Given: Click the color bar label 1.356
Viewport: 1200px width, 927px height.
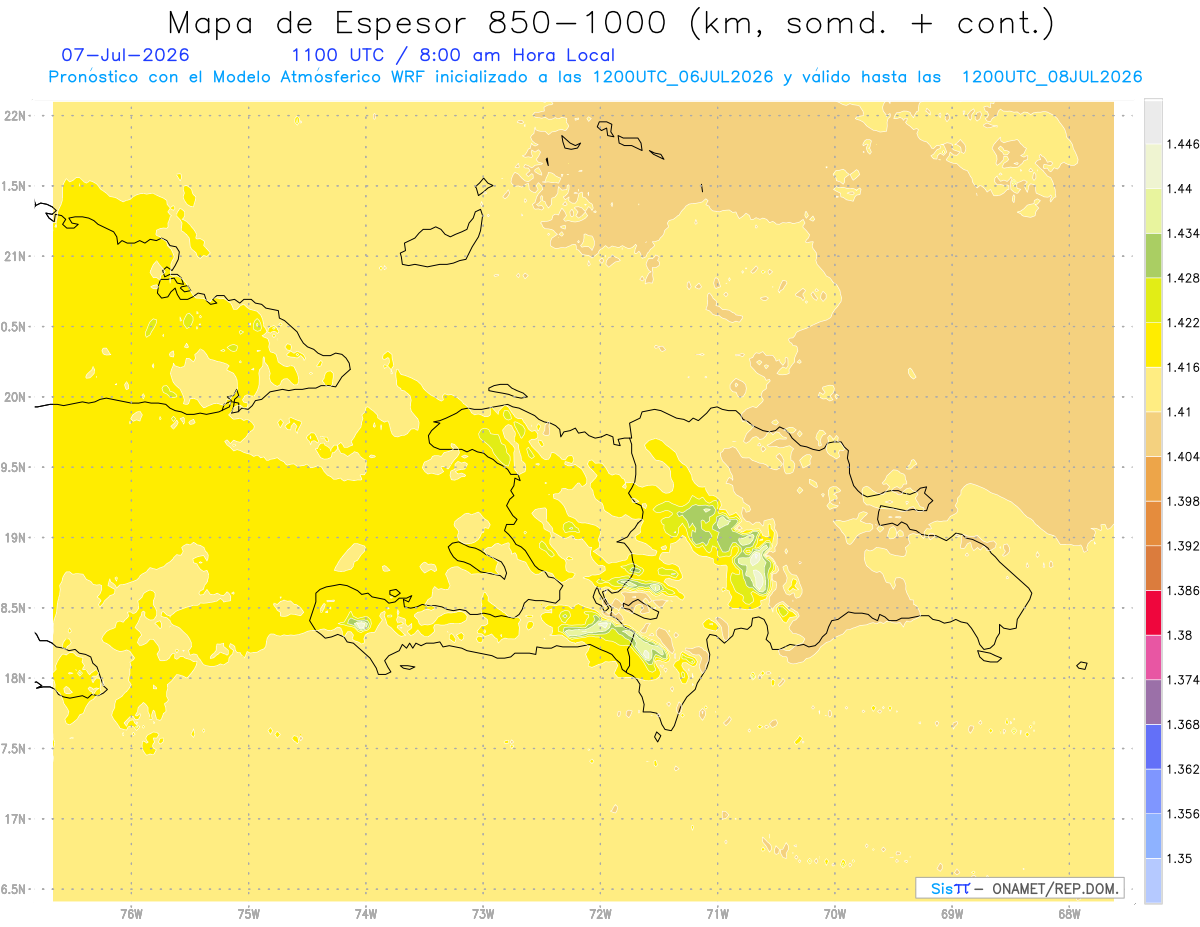Looking at the screenshot, I should pyautogui.click(x=1183, y=813).
